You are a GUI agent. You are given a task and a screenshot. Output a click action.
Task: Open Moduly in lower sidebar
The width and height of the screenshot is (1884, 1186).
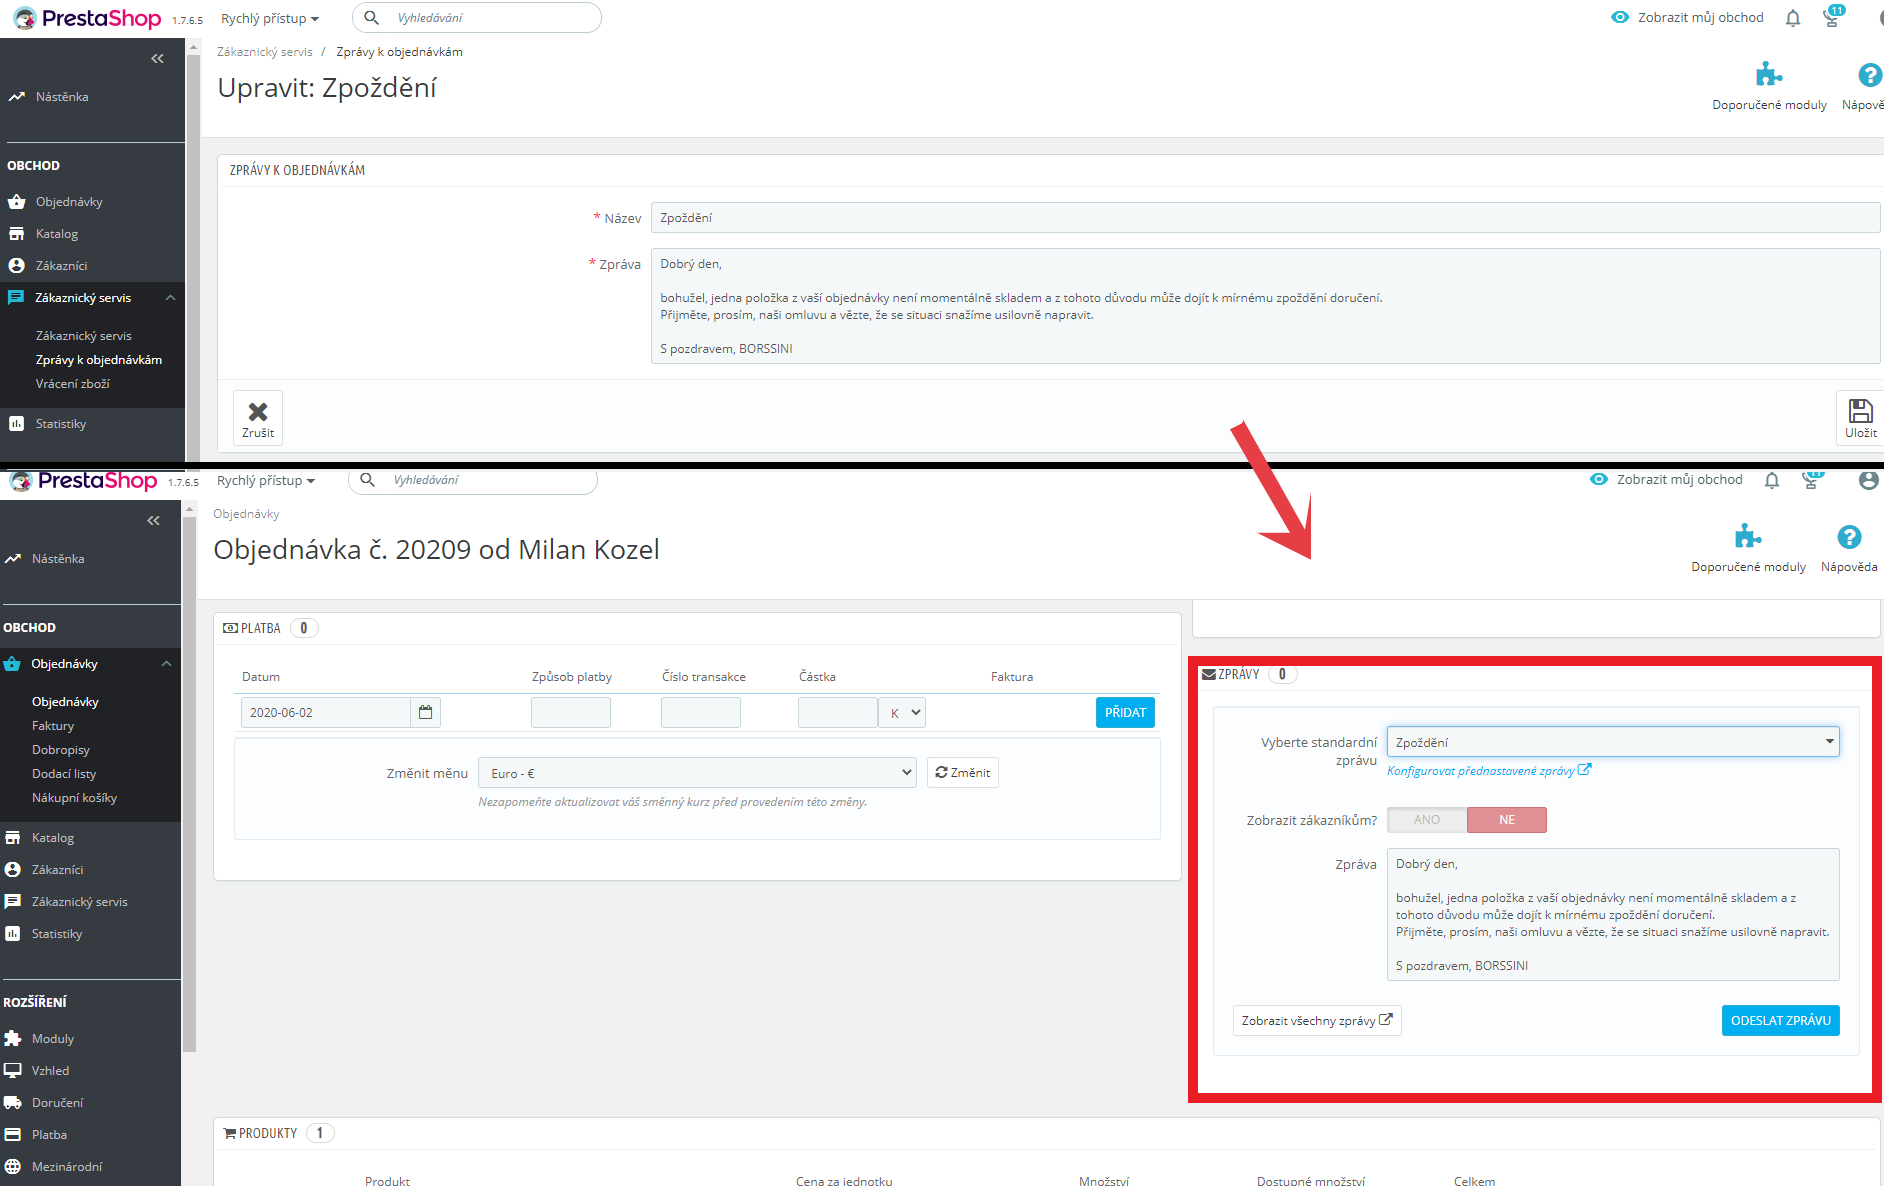53,1039
